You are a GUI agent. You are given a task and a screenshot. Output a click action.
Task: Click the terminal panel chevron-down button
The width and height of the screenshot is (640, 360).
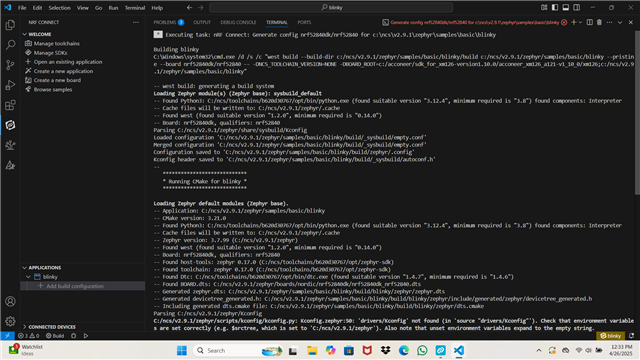click(x=620, y=22)
